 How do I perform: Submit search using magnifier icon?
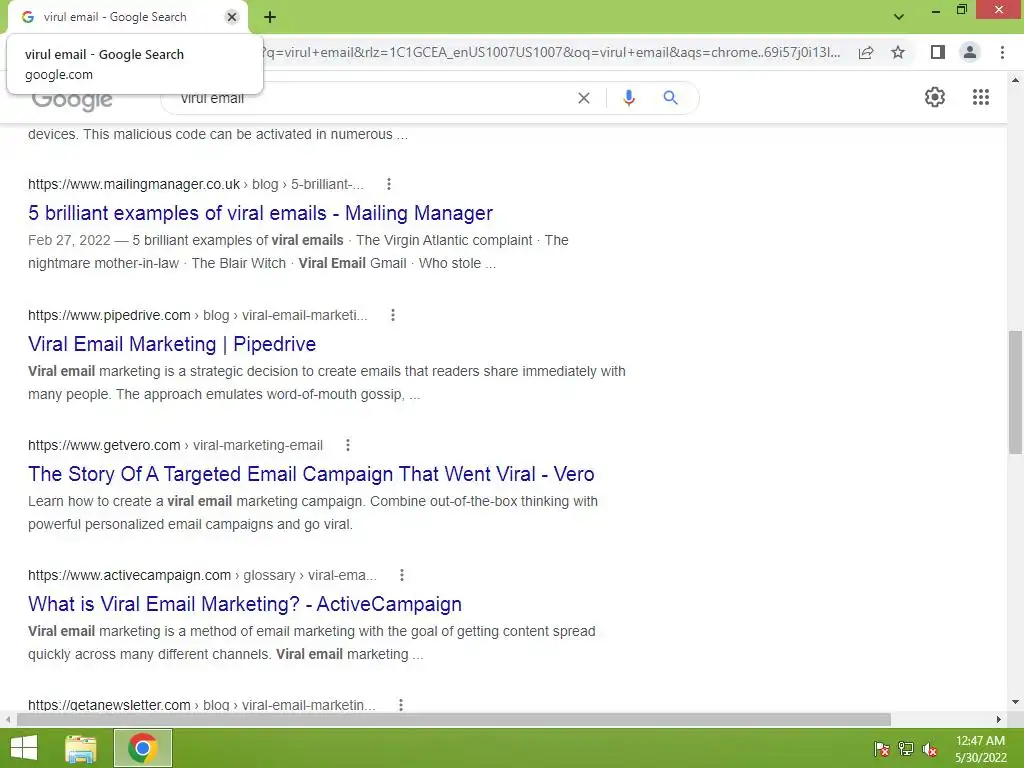[x=670, y=98]
